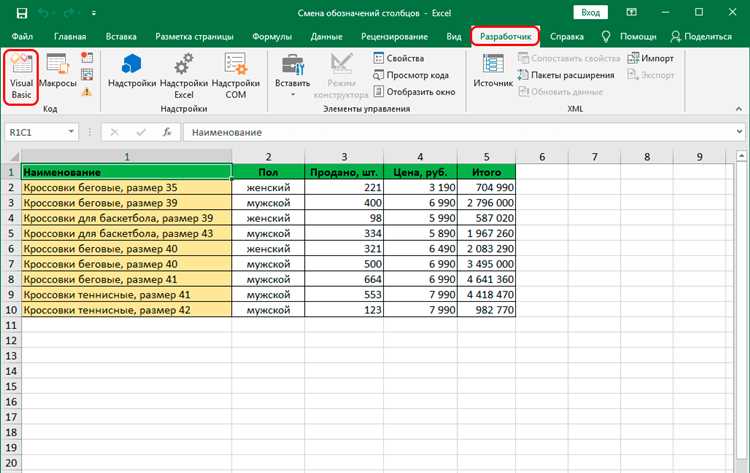
Task: Click Обновить данные
Action: point(561,92)
